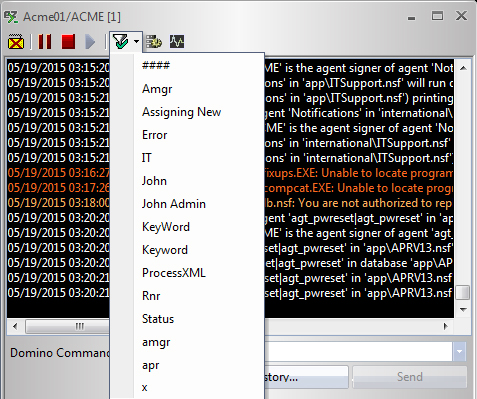477x399 pixels.
Task: Choose the capitalized Amgr filter
Action: (157, 89)
